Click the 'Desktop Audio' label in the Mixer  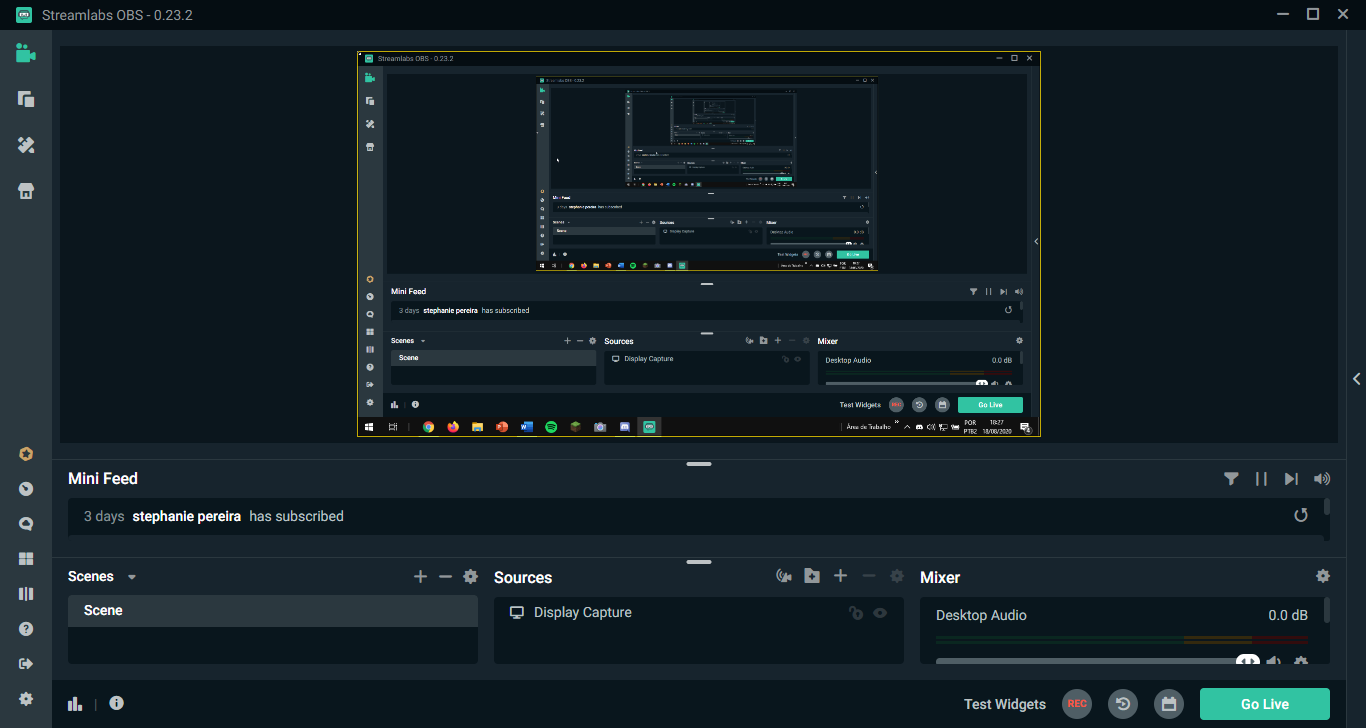coord(981,615)
